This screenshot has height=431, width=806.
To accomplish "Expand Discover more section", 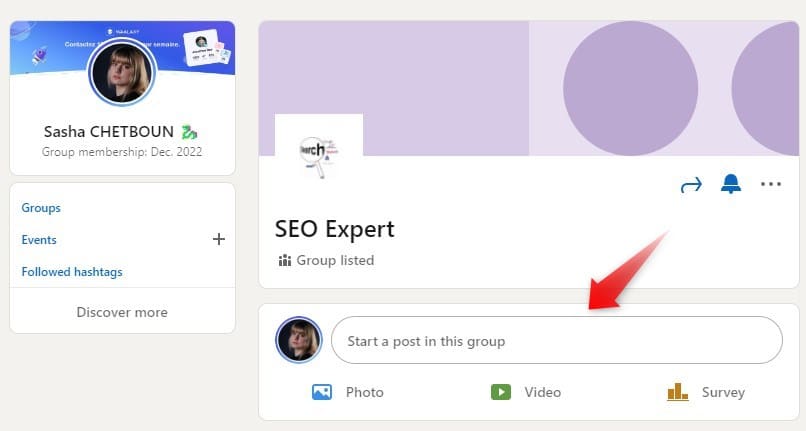I will 122,312.
